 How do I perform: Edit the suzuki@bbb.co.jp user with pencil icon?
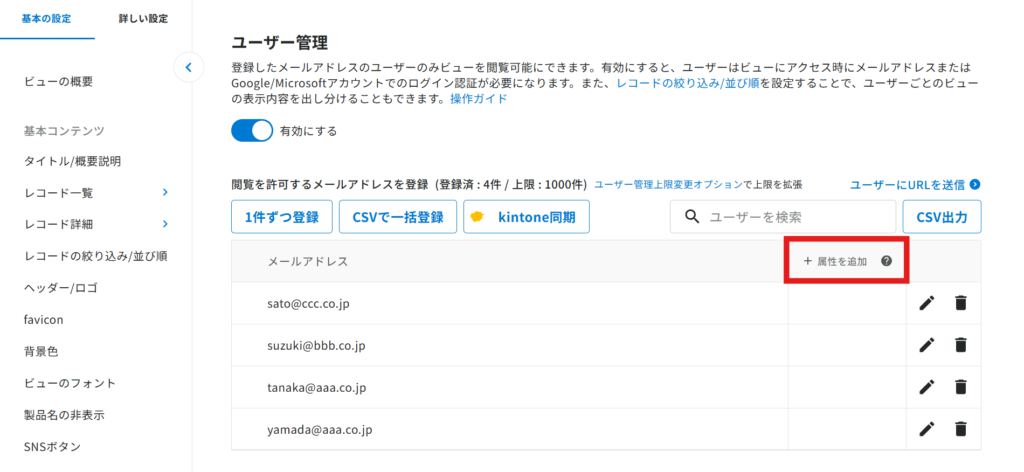tap(927, 345)
